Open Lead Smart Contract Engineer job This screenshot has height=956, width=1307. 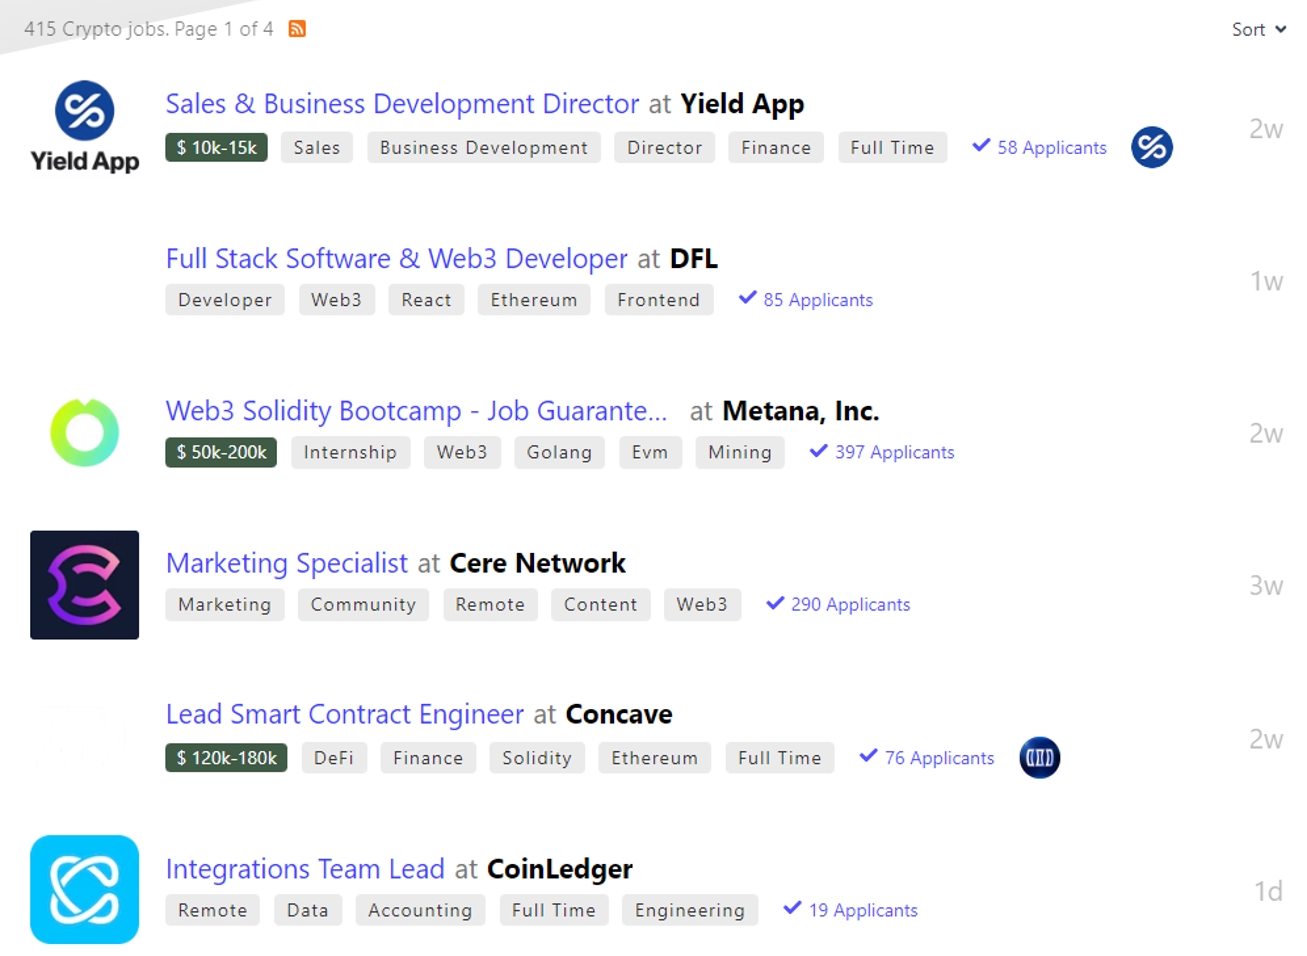345,714
